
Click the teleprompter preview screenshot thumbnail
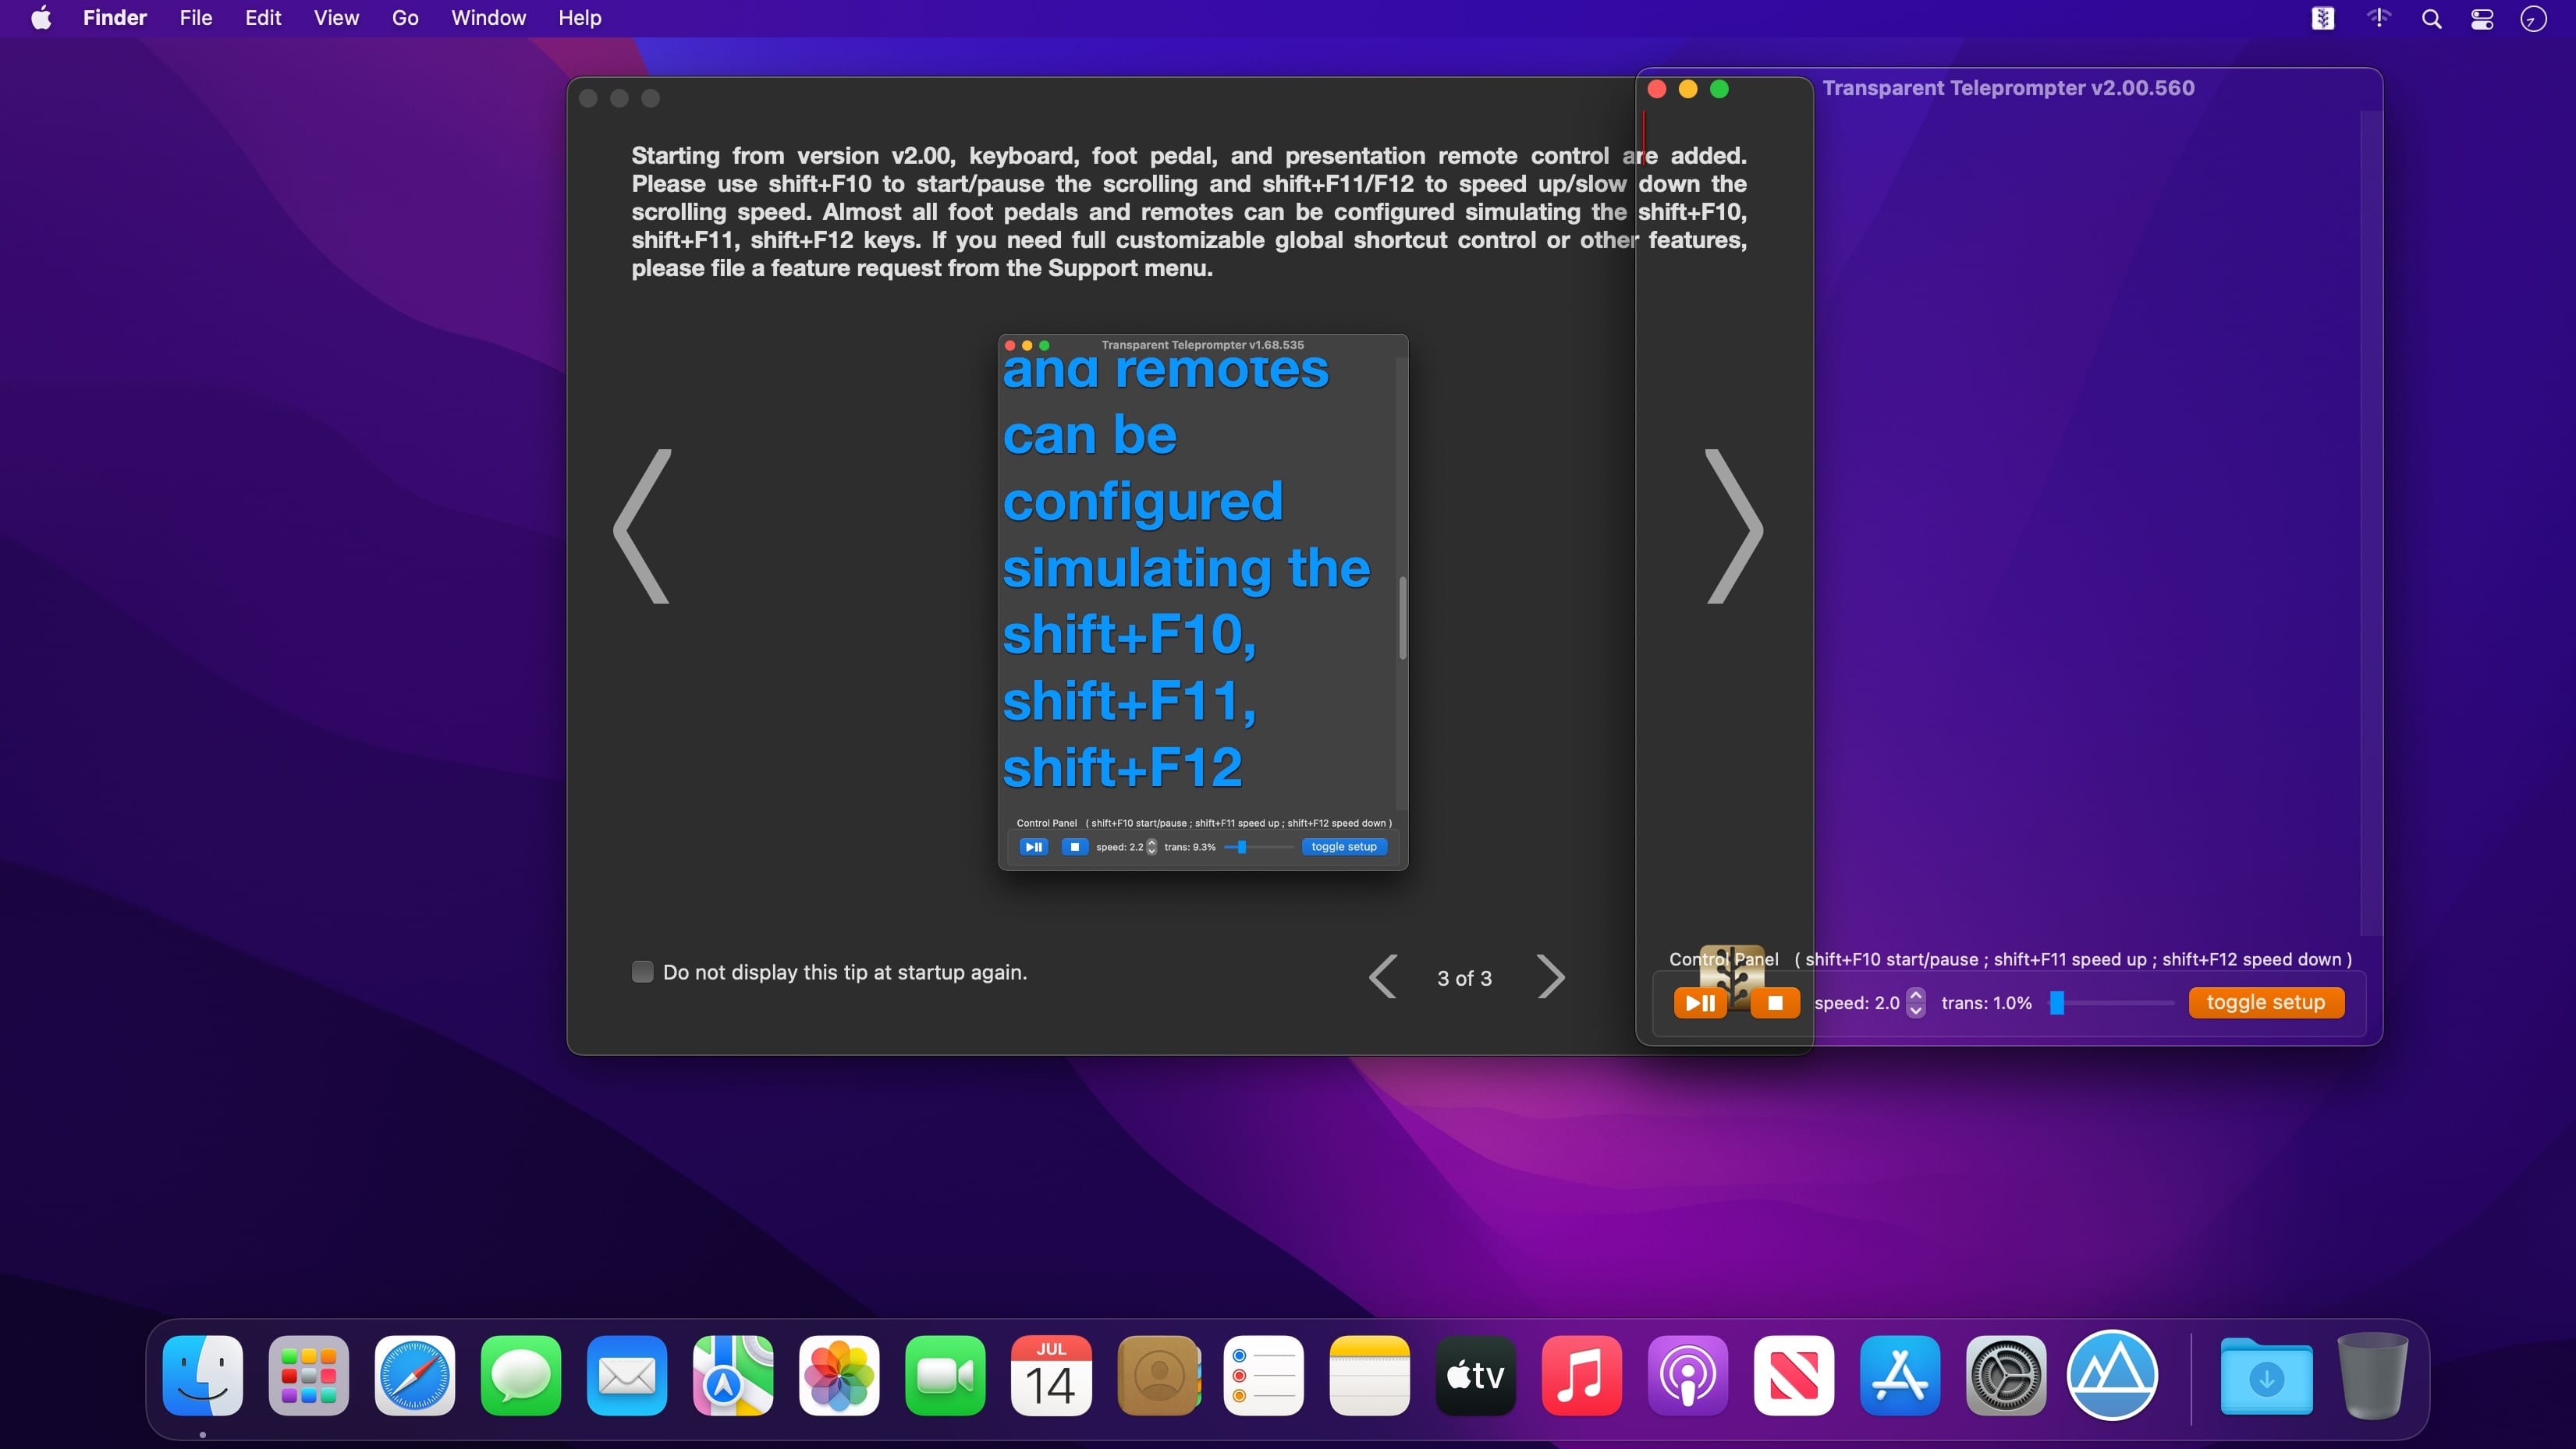[x=1203, y=602]
